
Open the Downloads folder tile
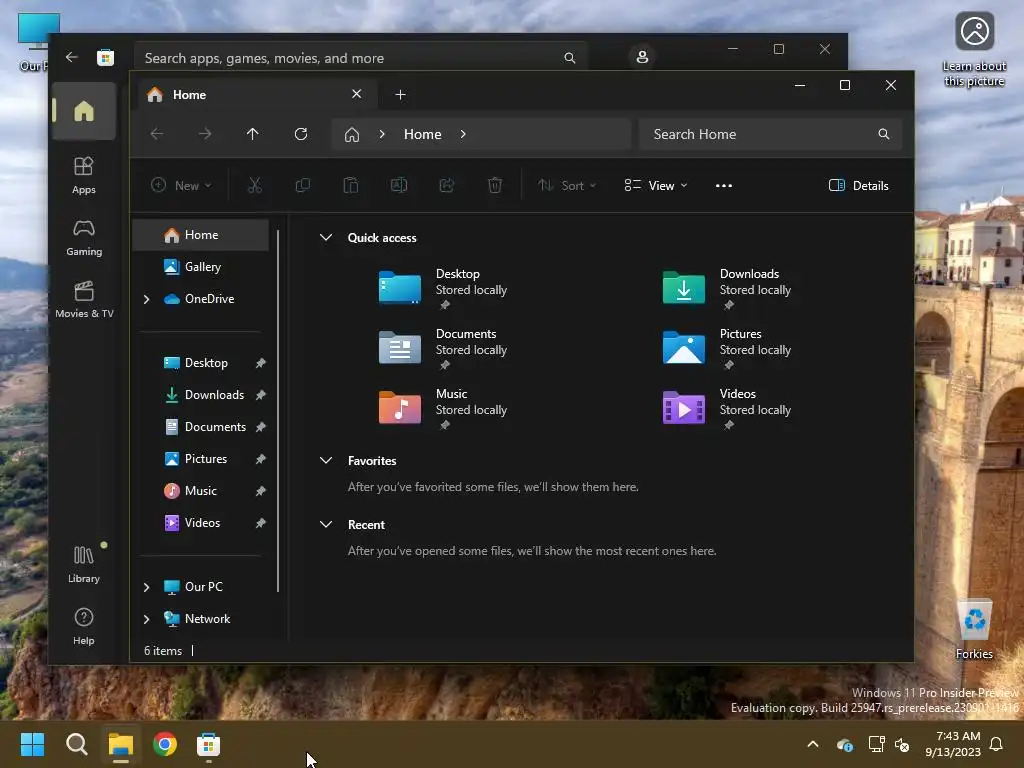pyautogui.click(x=727, y=287)
